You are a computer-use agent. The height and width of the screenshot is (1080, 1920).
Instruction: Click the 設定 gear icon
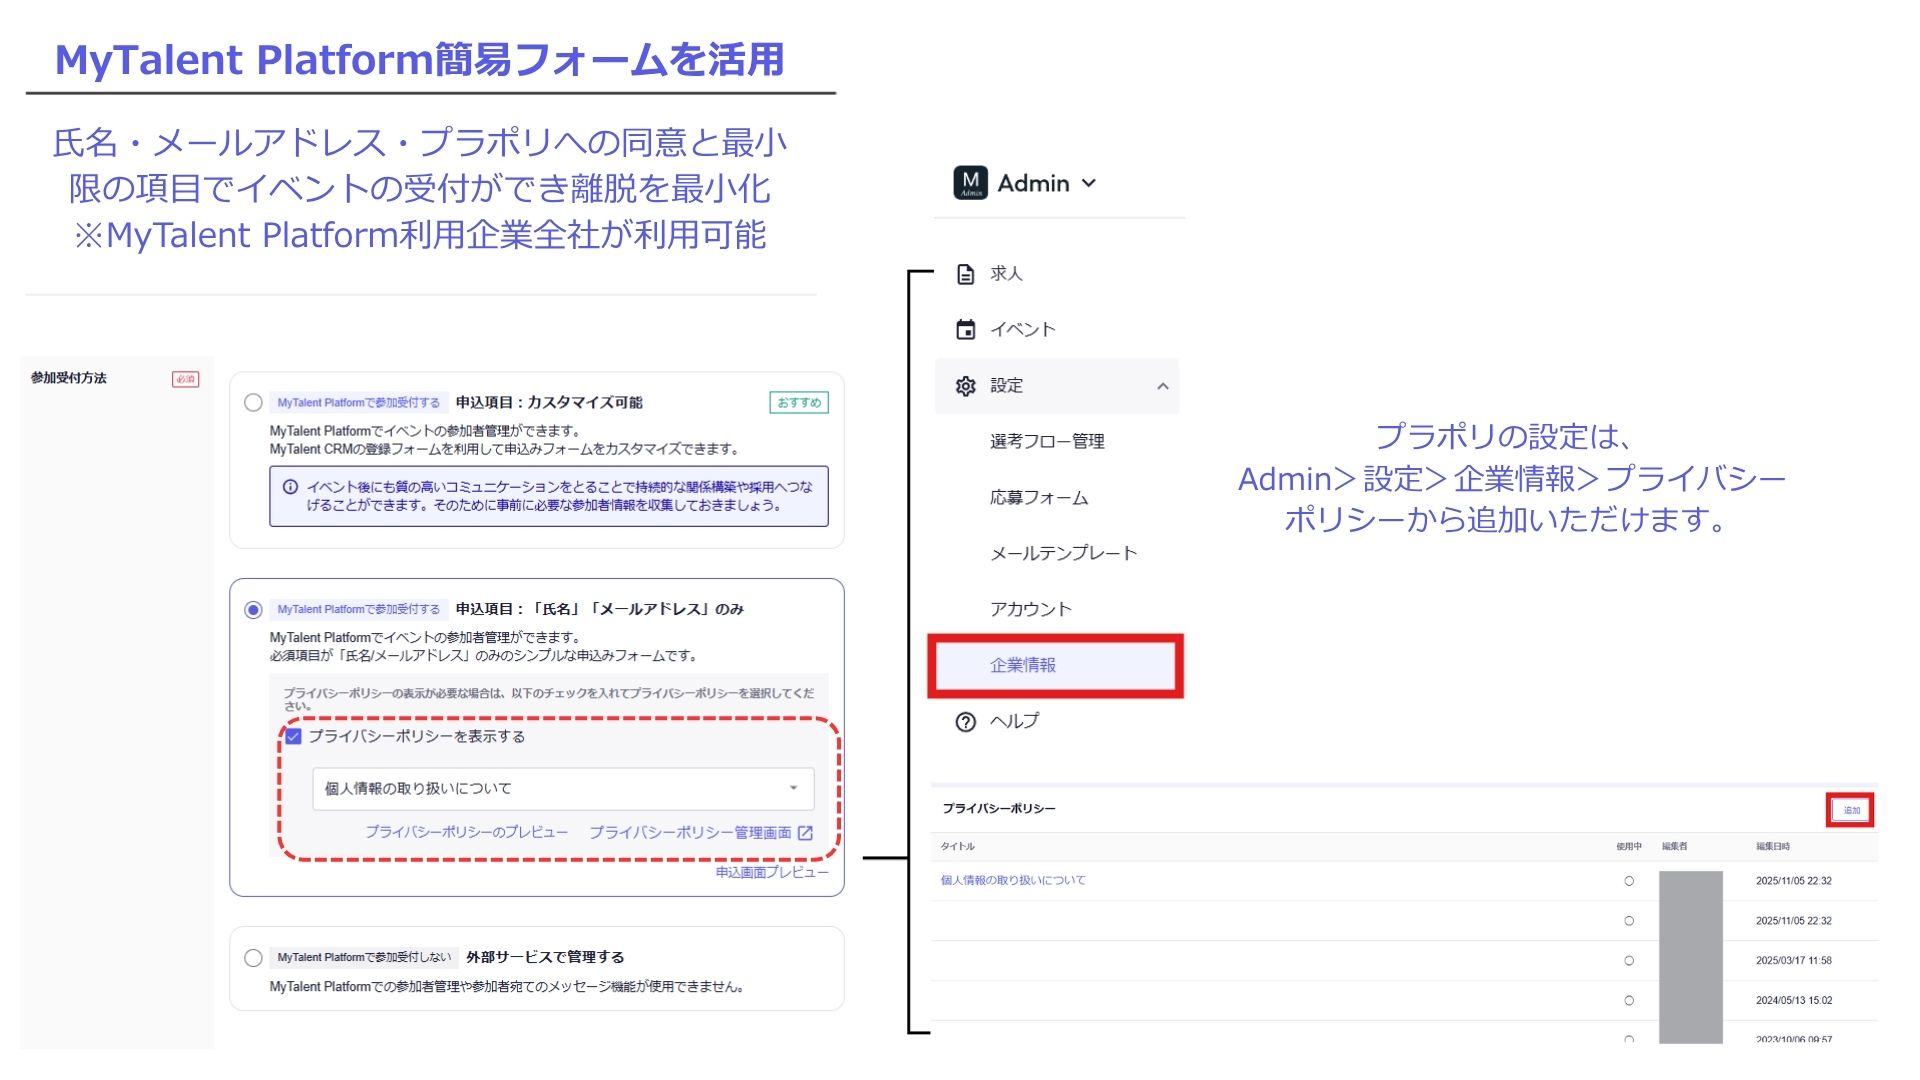[965, 386]
